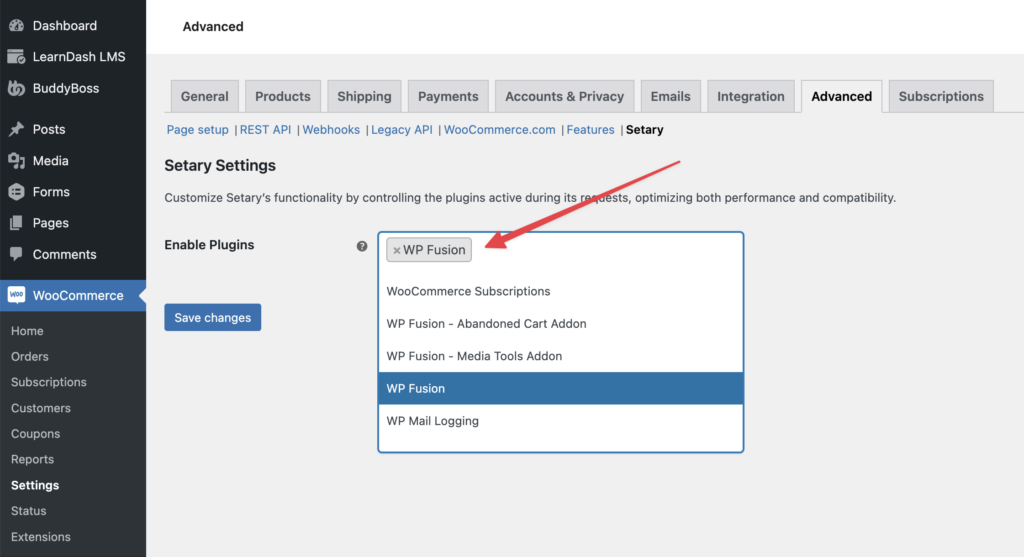Click the Save changes button
The height and width of the screenshot is (557, 1024).
point(213,317)
